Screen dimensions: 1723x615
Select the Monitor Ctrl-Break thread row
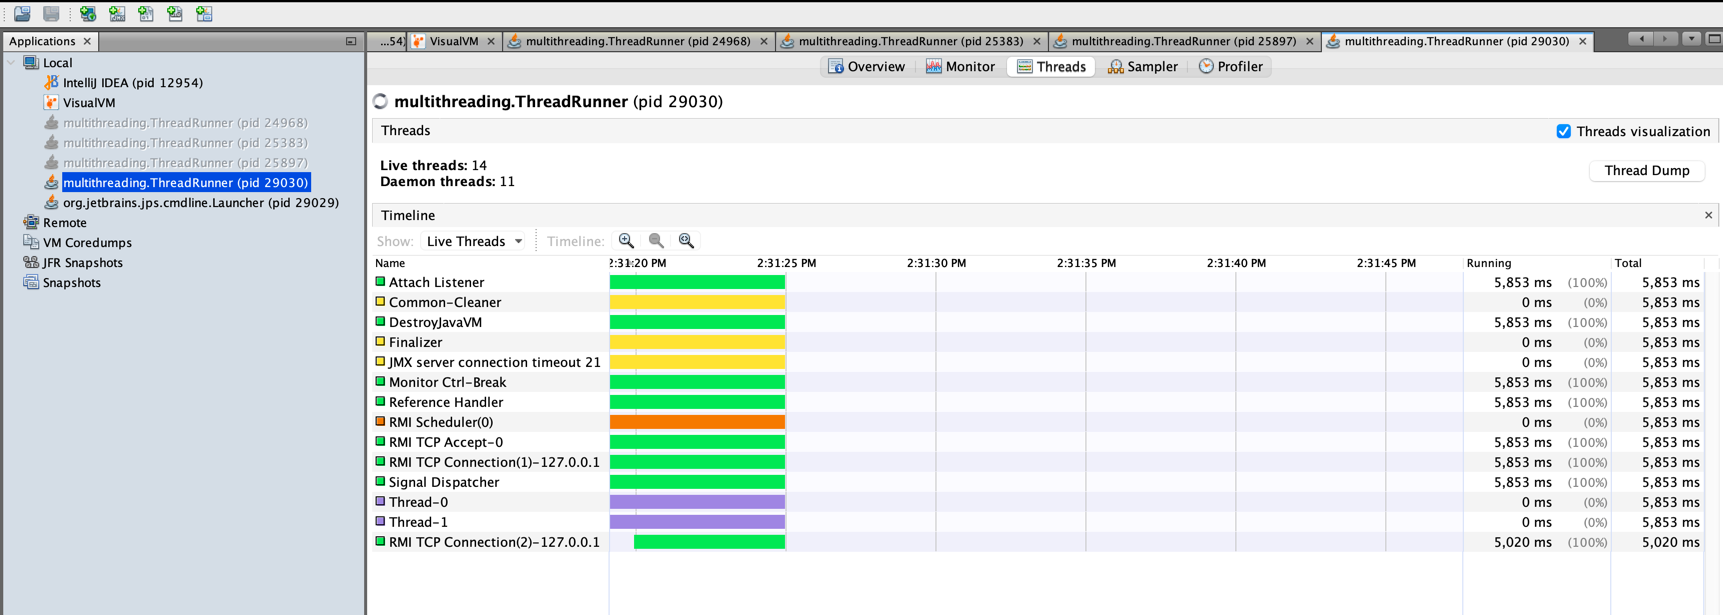[1037, 382]
